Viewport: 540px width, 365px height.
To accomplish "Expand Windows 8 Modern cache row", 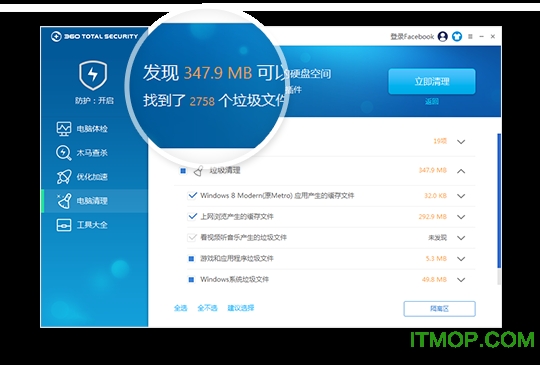I will (x=461, y=196).
